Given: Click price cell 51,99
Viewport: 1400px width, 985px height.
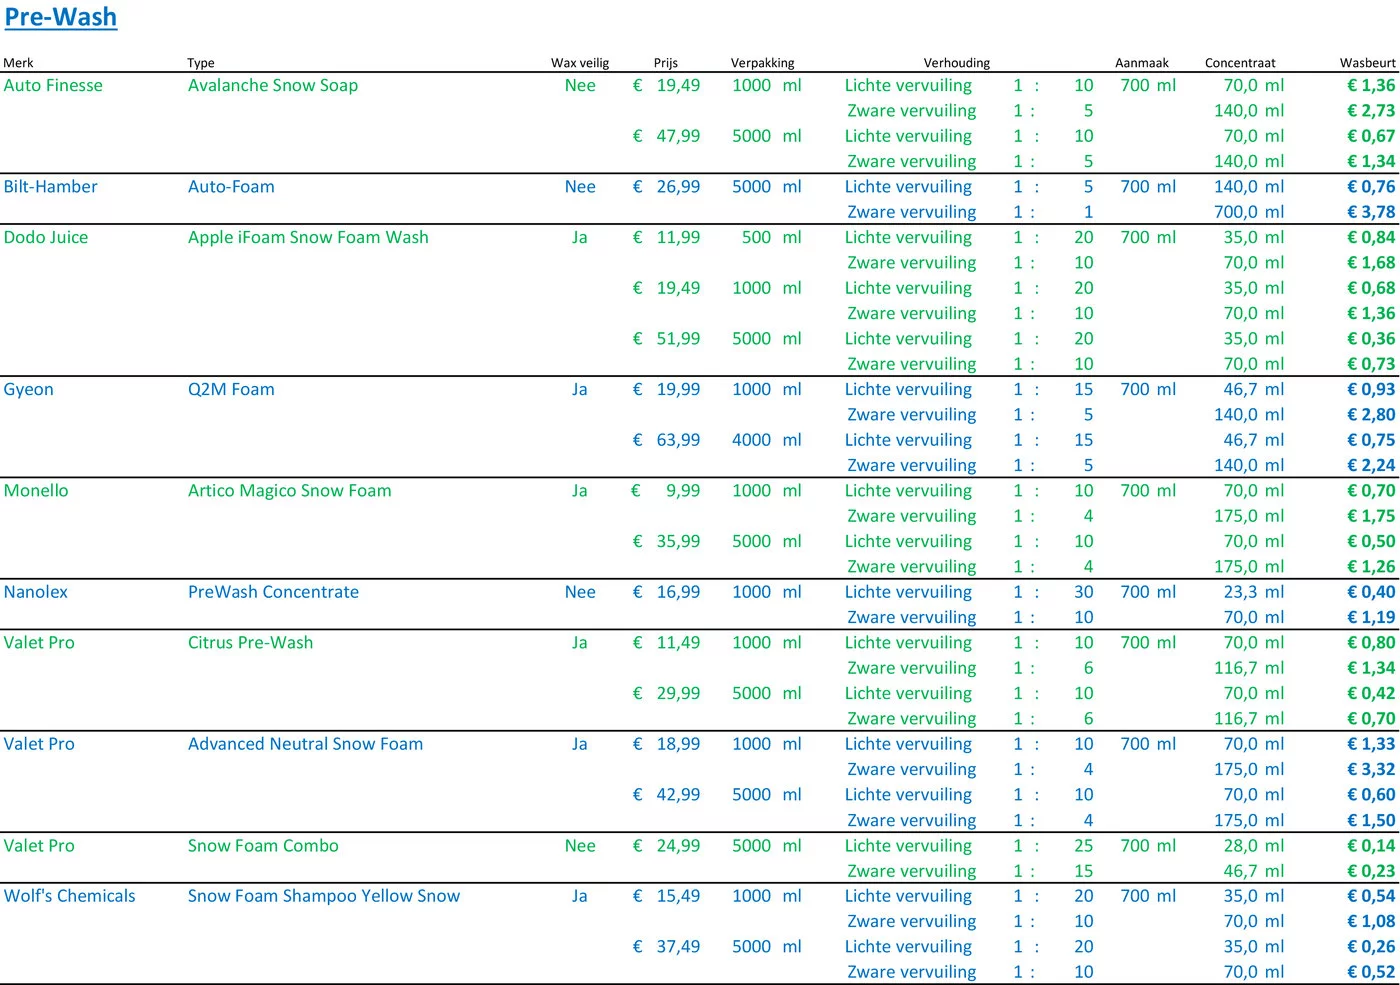Looking at the screenshot, I should (x=666, y=338).
